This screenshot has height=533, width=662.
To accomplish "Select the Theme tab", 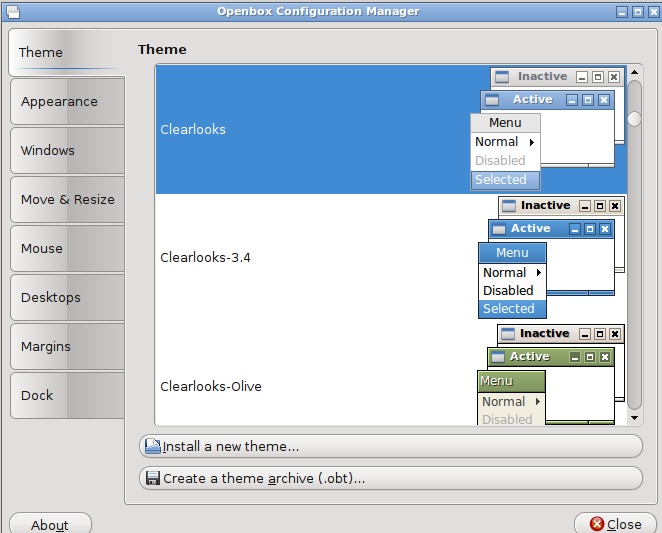I will pyautogui.click(x=67, y=52).
